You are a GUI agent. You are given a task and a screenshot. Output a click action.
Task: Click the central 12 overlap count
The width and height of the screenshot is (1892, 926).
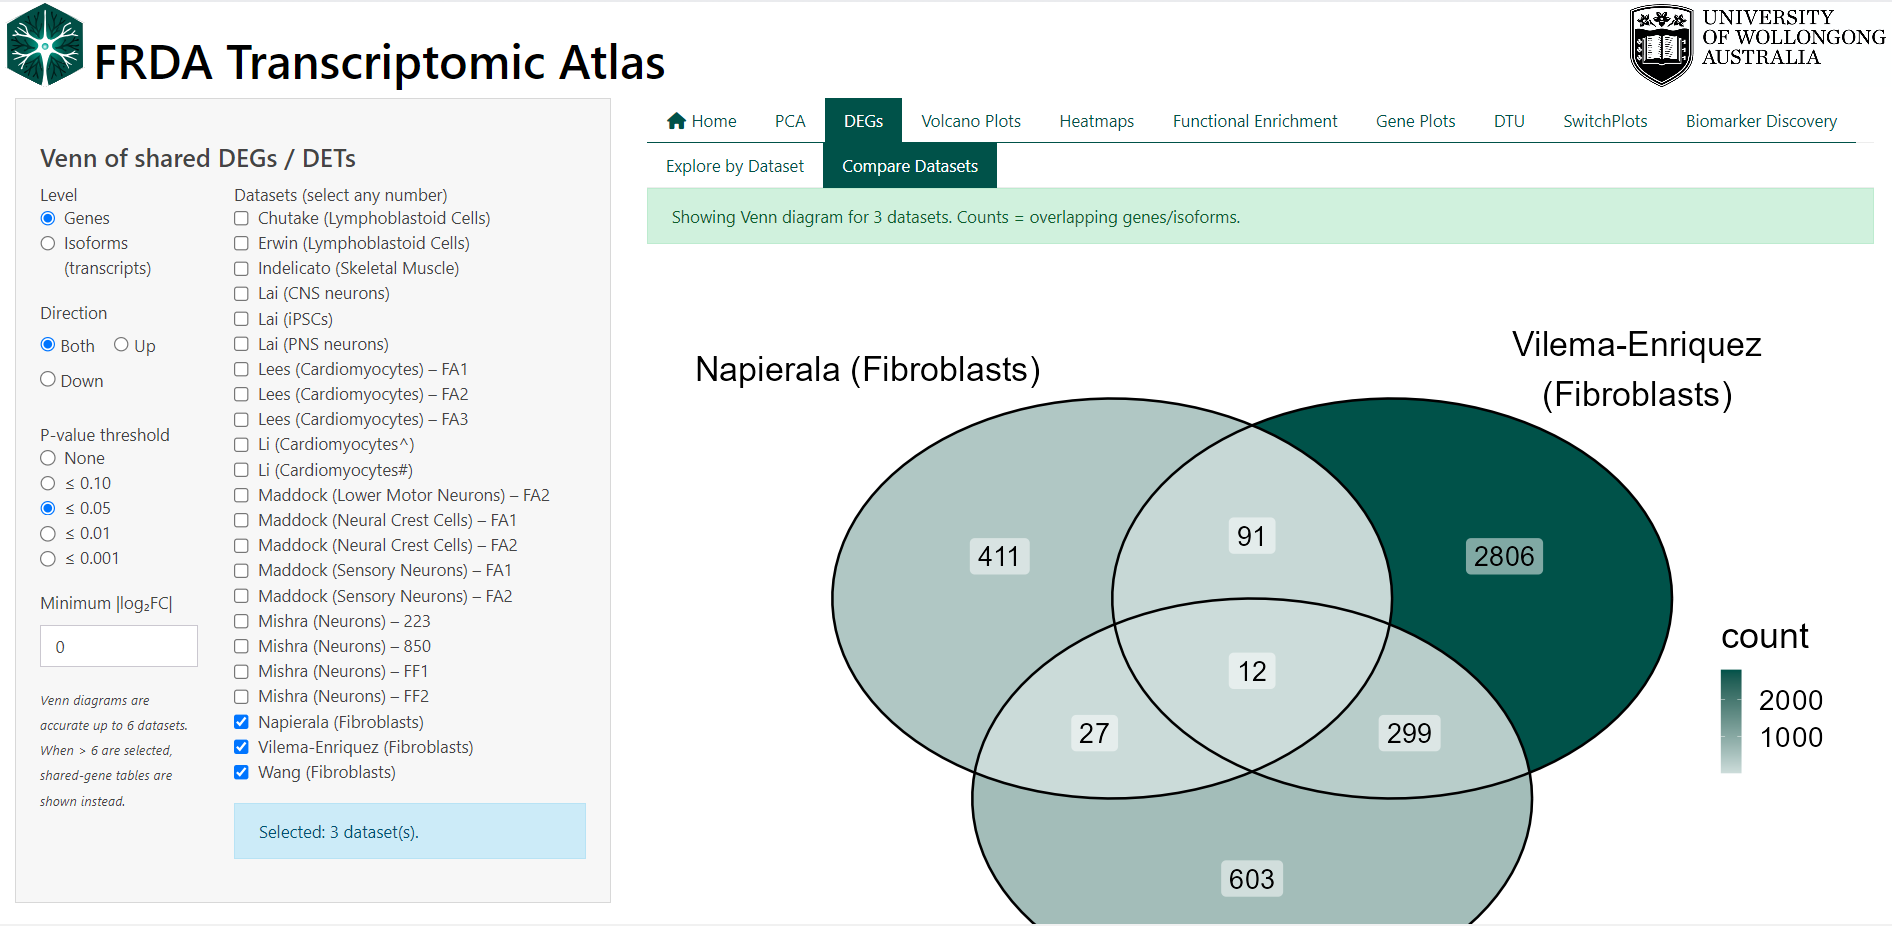click(x=1252, y=671)
